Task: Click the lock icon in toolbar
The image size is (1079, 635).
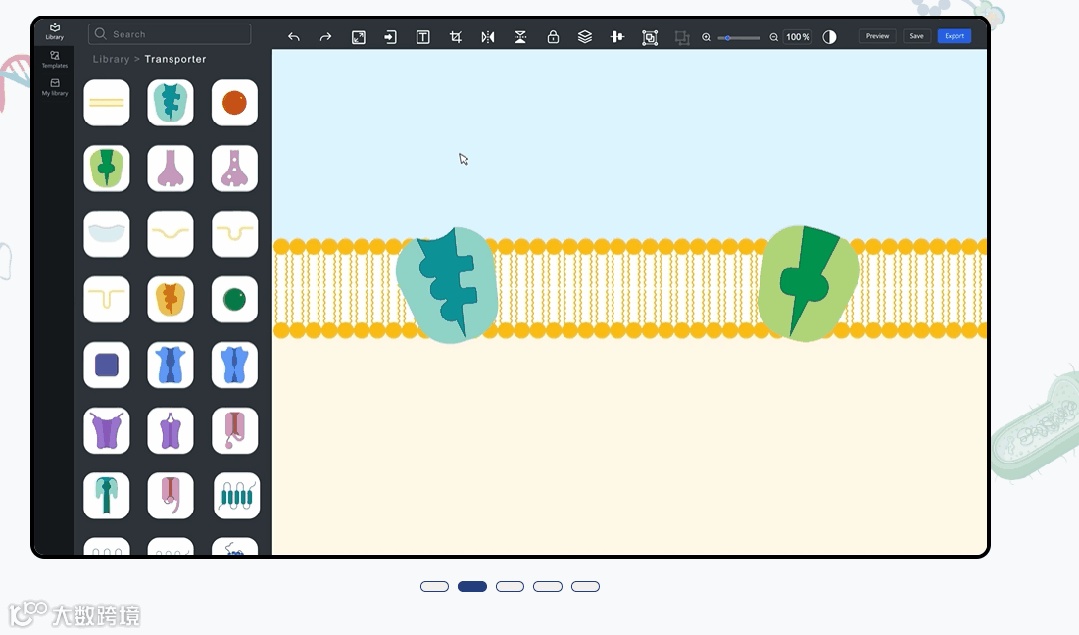Action: [x=553, y=37]
